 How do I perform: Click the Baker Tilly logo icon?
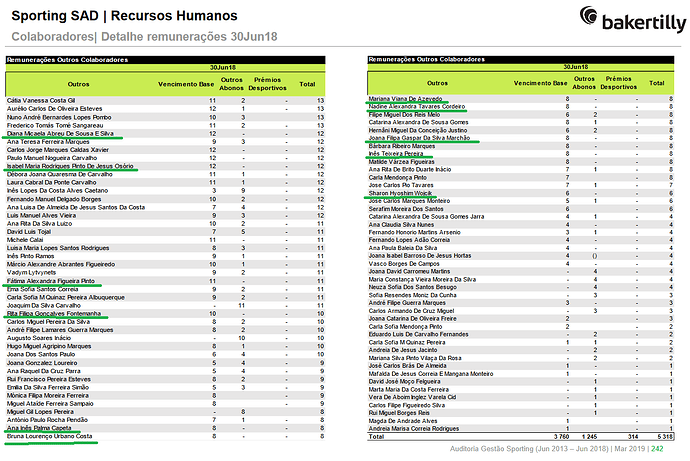point(588,16)
